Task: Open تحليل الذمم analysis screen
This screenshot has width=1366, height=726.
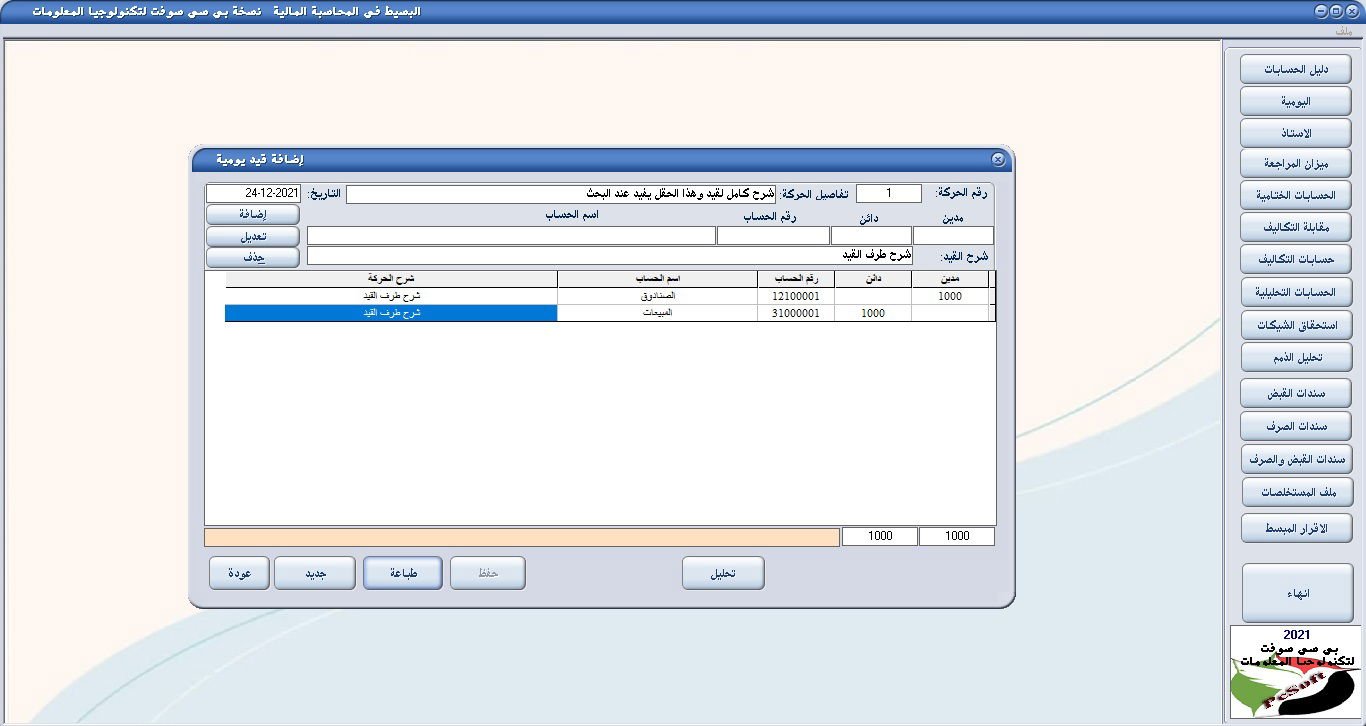Action: pos(1295,356)
